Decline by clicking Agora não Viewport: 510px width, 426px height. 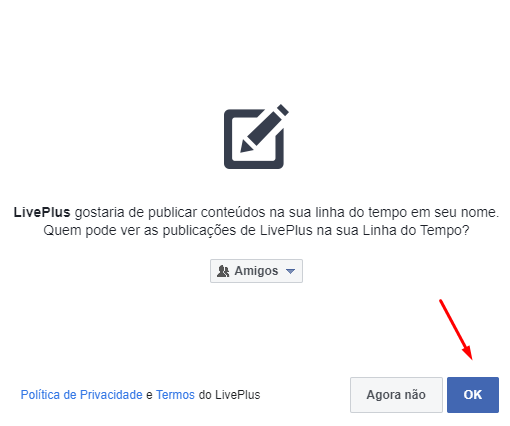396,395
